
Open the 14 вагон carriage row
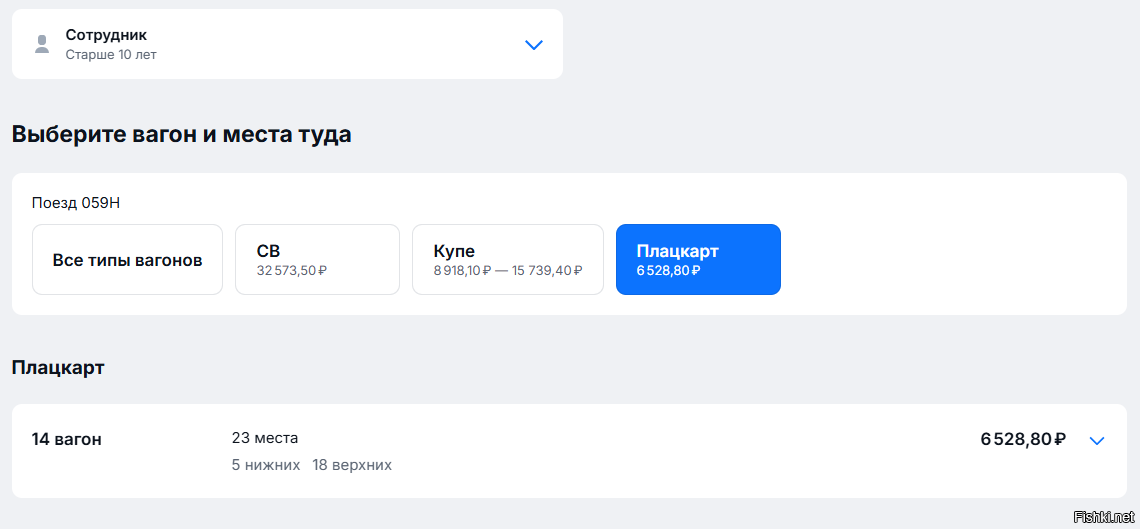pos(569,451)
